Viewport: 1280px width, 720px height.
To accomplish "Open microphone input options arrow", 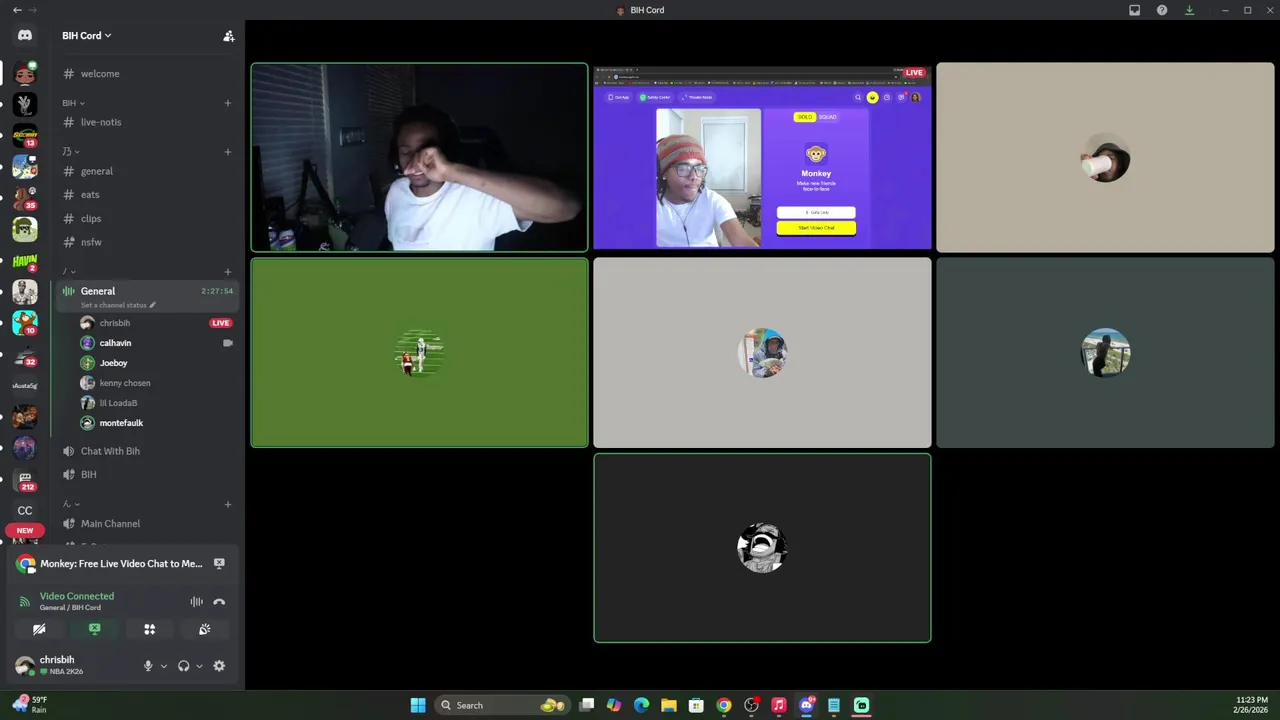I will click(x=163, y=666).
